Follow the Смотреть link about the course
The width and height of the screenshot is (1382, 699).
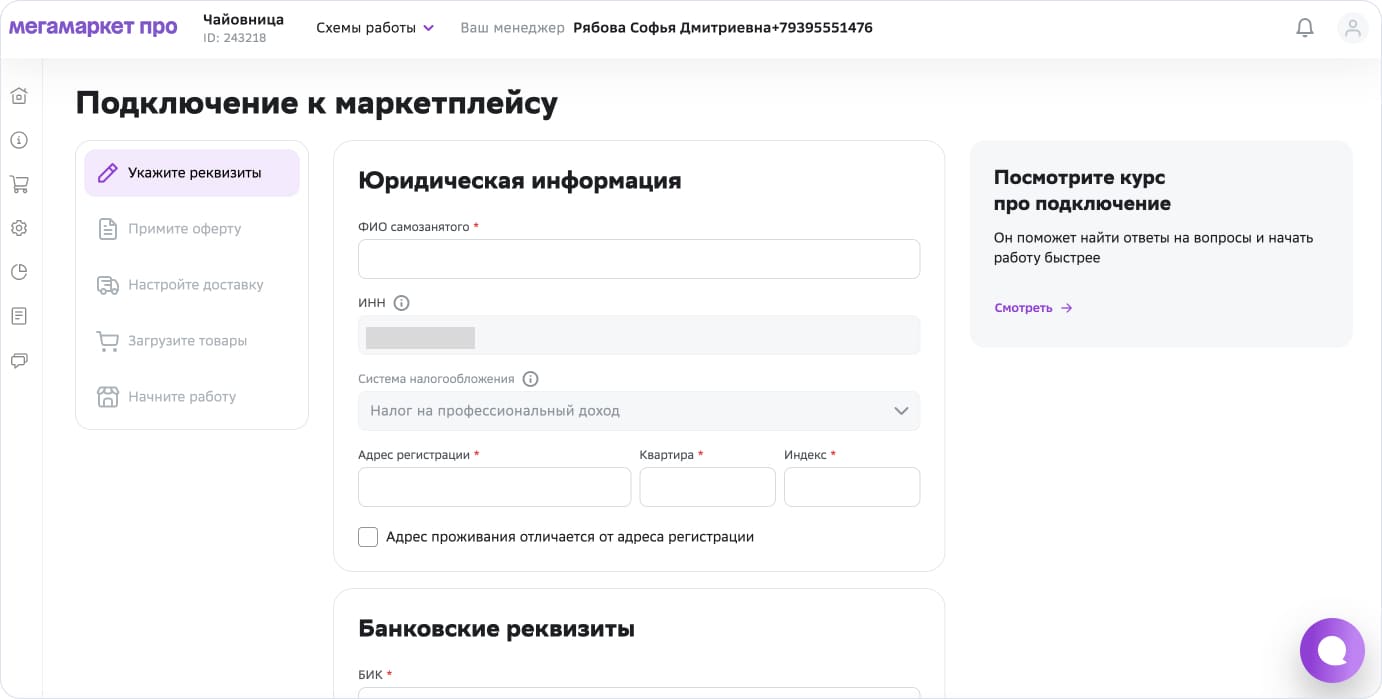pos(1022,307)
